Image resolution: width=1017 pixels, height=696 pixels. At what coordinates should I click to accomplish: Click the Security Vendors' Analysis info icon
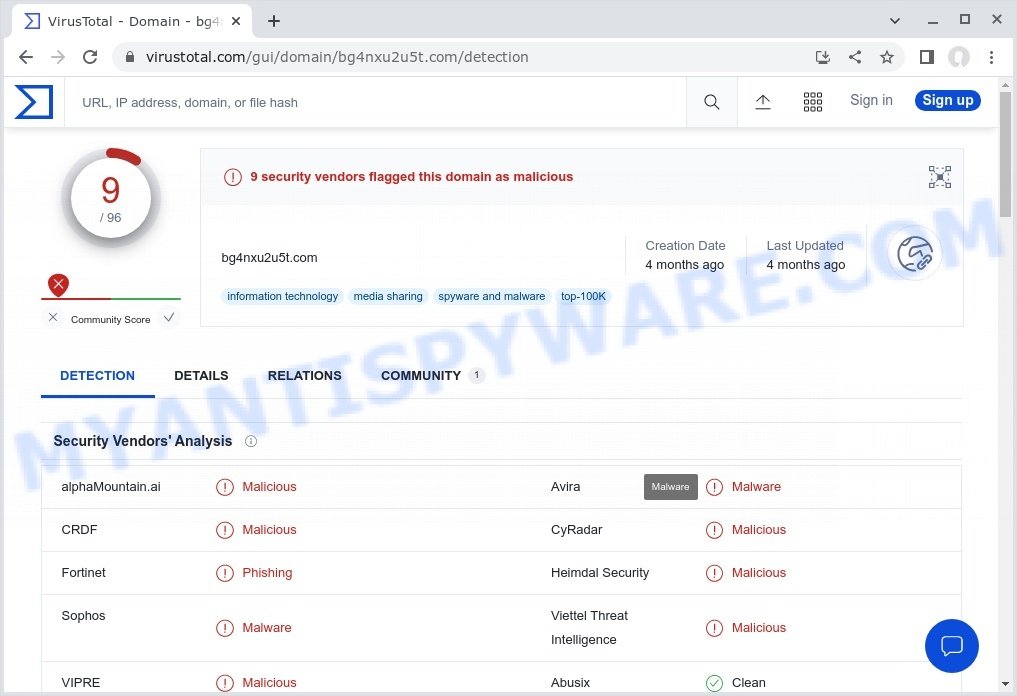[251, 441]
